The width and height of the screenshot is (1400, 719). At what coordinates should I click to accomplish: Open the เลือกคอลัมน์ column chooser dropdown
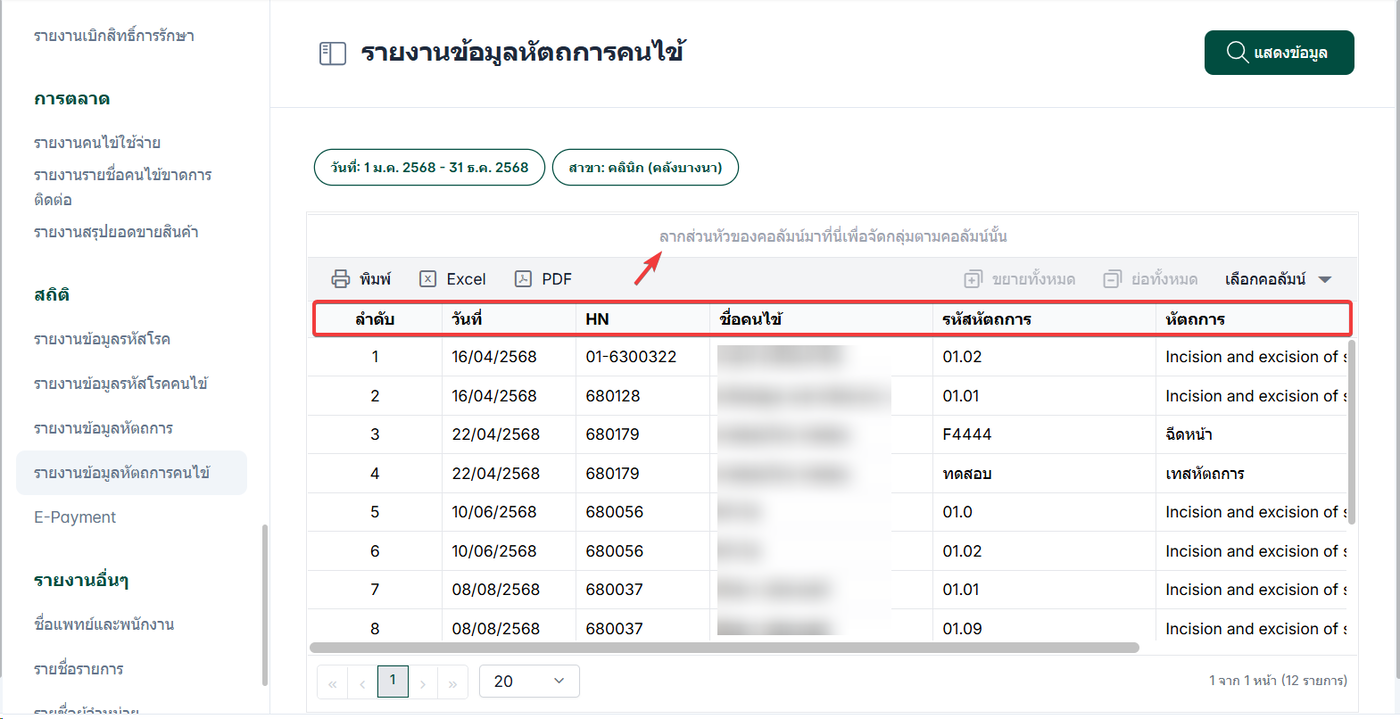tap(1279, 279)
